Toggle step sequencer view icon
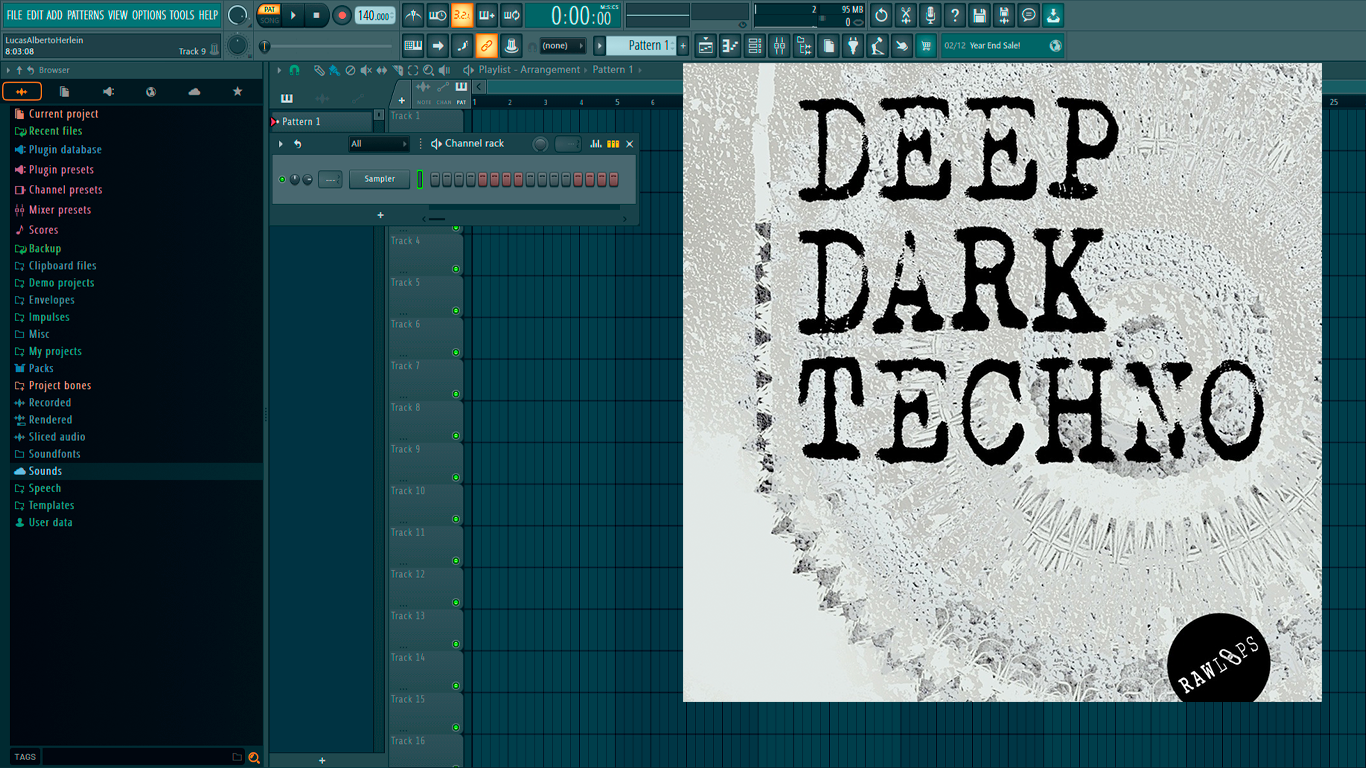 (613, 144)
